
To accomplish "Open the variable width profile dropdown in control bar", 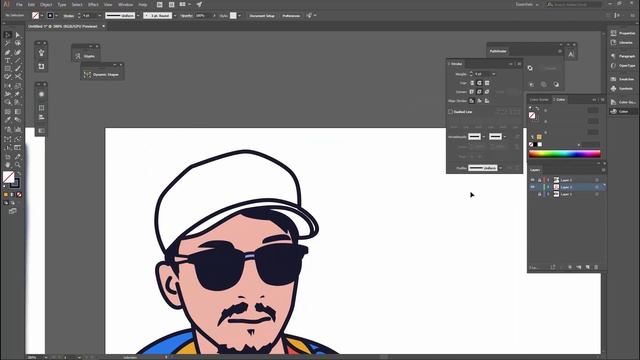I will pos(138,16).
